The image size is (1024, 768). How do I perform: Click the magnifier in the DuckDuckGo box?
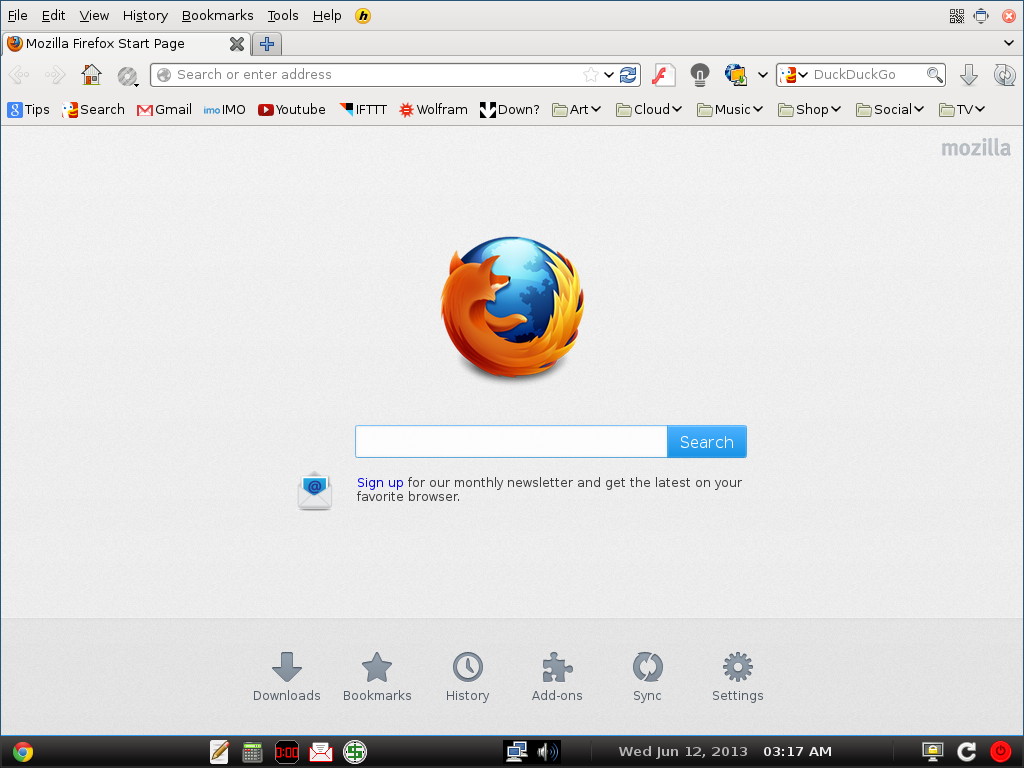(935, 75)
